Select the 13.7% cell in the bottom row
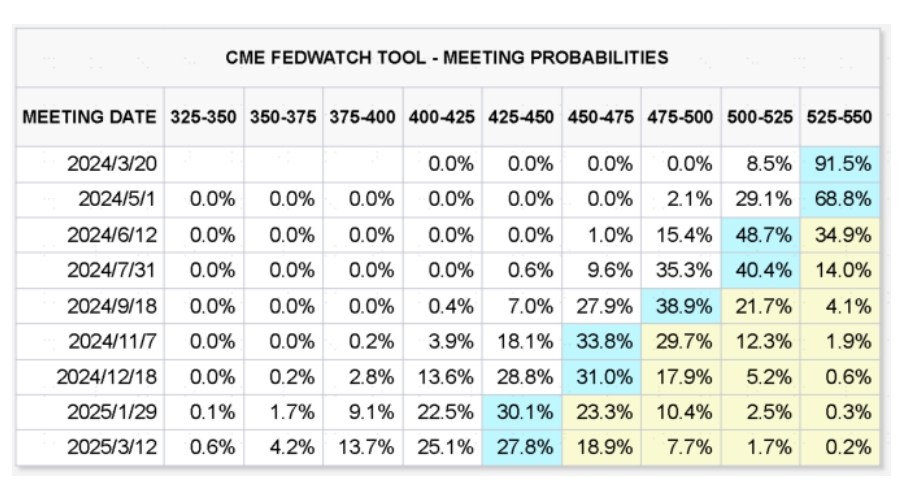Viewport: 900px width, 492px height. point(362,446)
